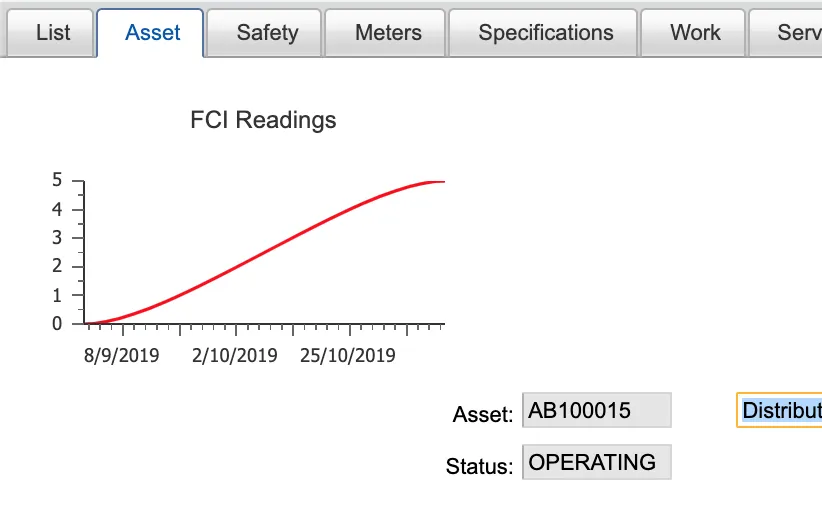Image resolution: width=822 pixels, height=512 pixels.
Task: Click the value 3 on the y-axis
Action: pyautogui.click(x=57, y=238)
